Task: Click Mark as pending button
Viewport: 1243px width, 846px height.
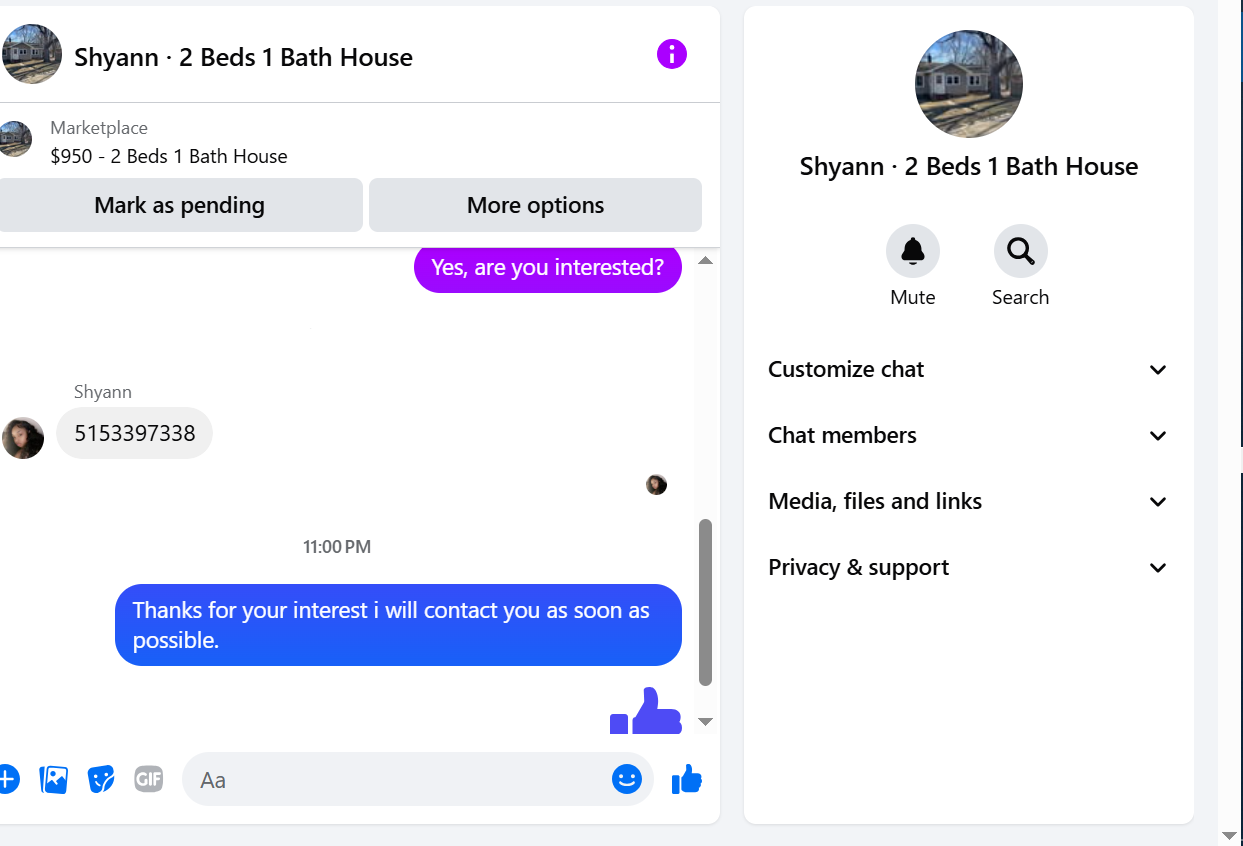Action: [180, 206]
